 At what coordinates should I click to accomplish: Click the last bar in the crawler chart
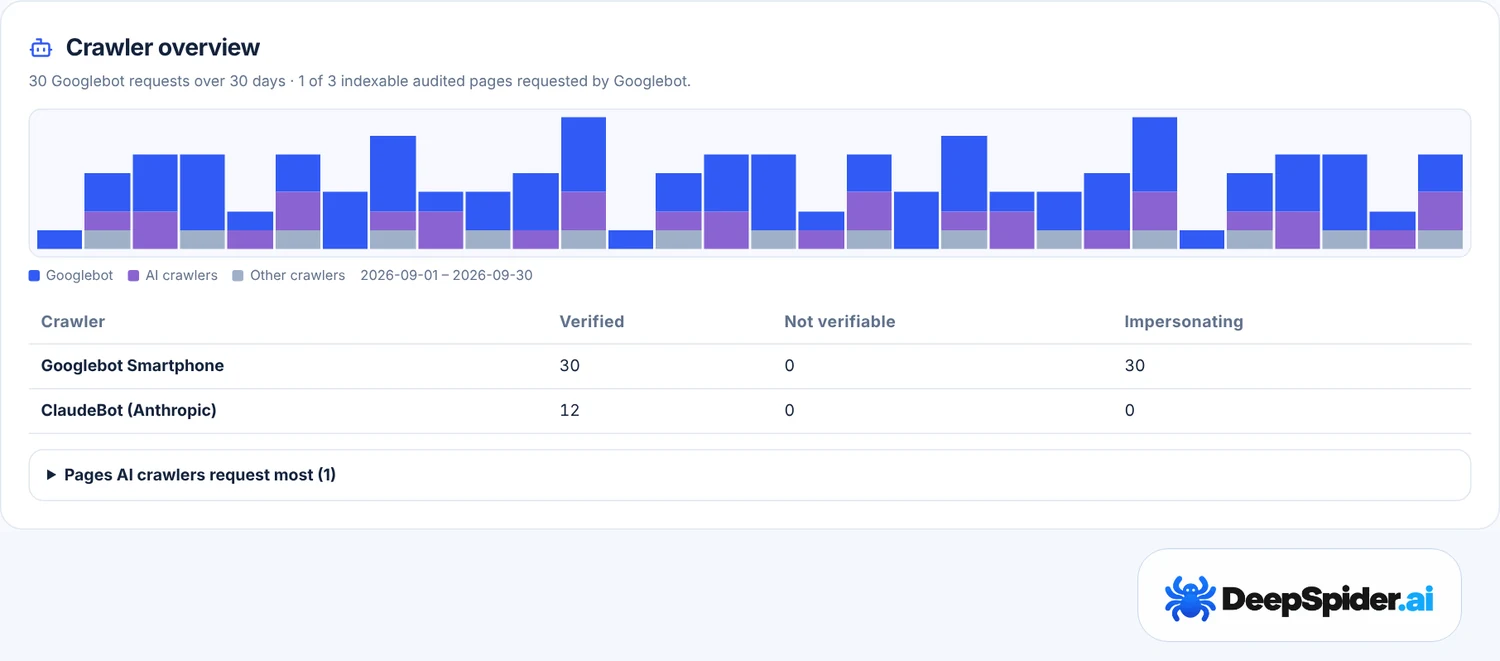click(1440, 202)
